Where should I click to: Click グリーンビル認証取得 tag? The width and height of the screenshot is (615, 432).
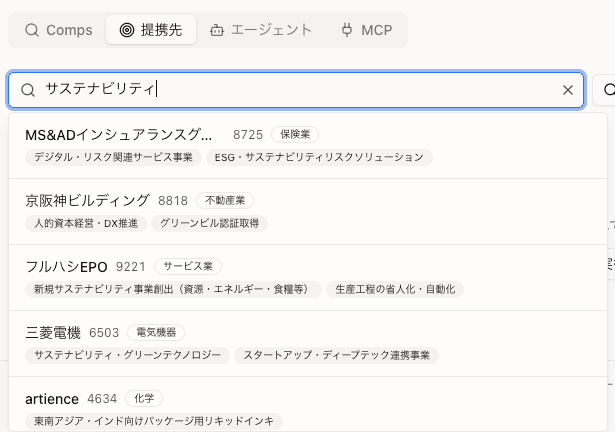pyautogui.click(x=209, y=223)
